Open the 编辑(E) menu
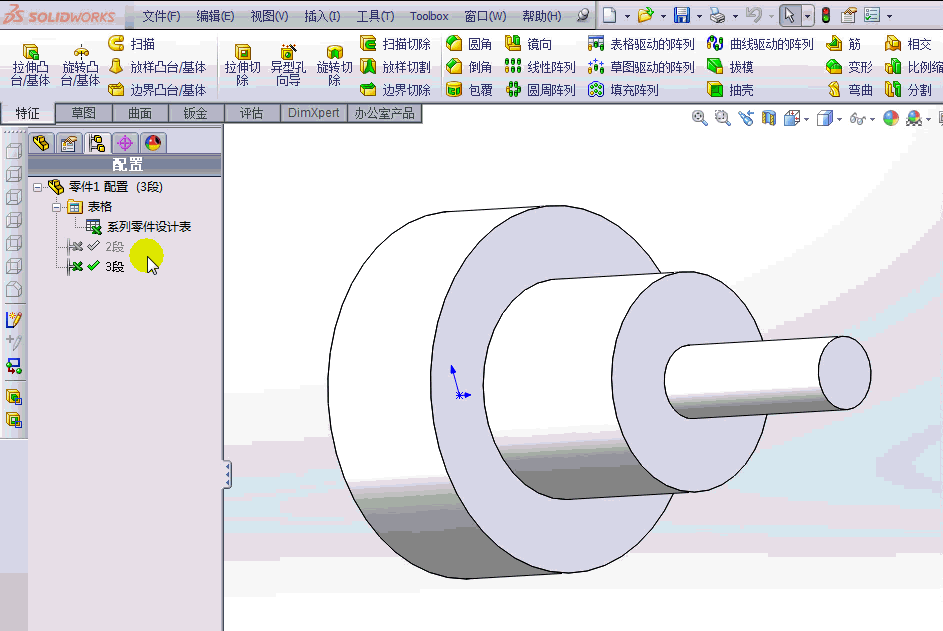This screenshot has width=943, height=631. (215, 16)
